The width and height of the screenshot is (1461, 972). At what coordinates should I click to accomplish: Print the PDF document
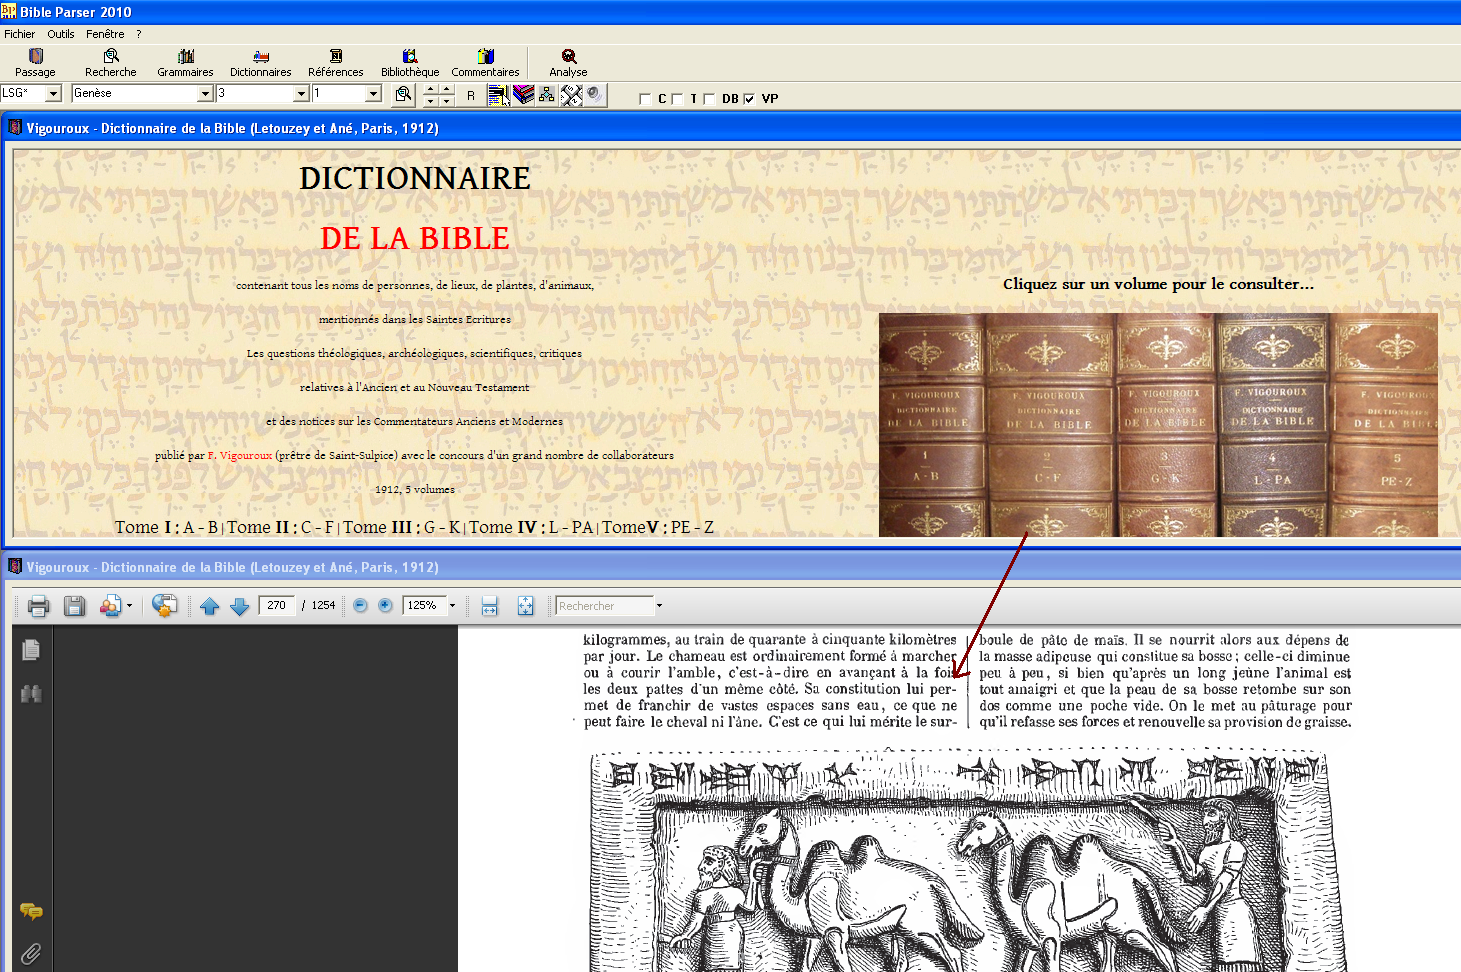click(x=38, y=605)
